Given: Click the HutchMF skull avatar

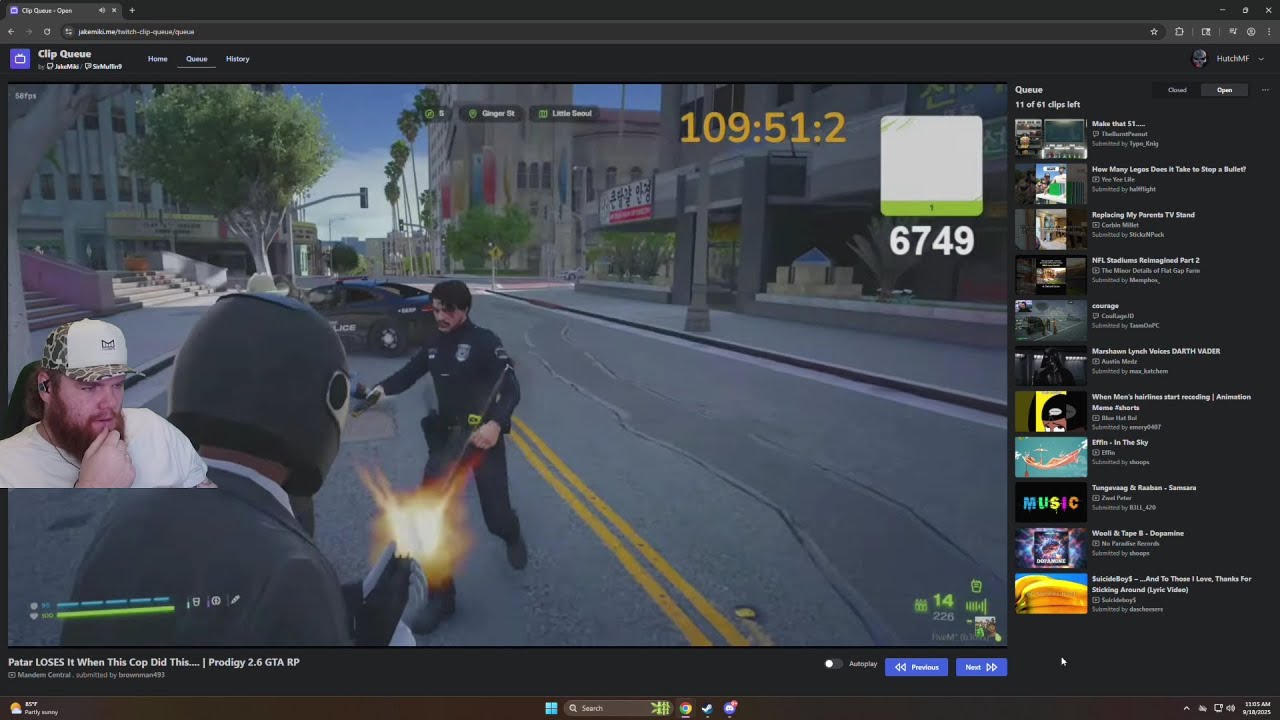Looking at the screenshot, I should (x=1200, y=59).
